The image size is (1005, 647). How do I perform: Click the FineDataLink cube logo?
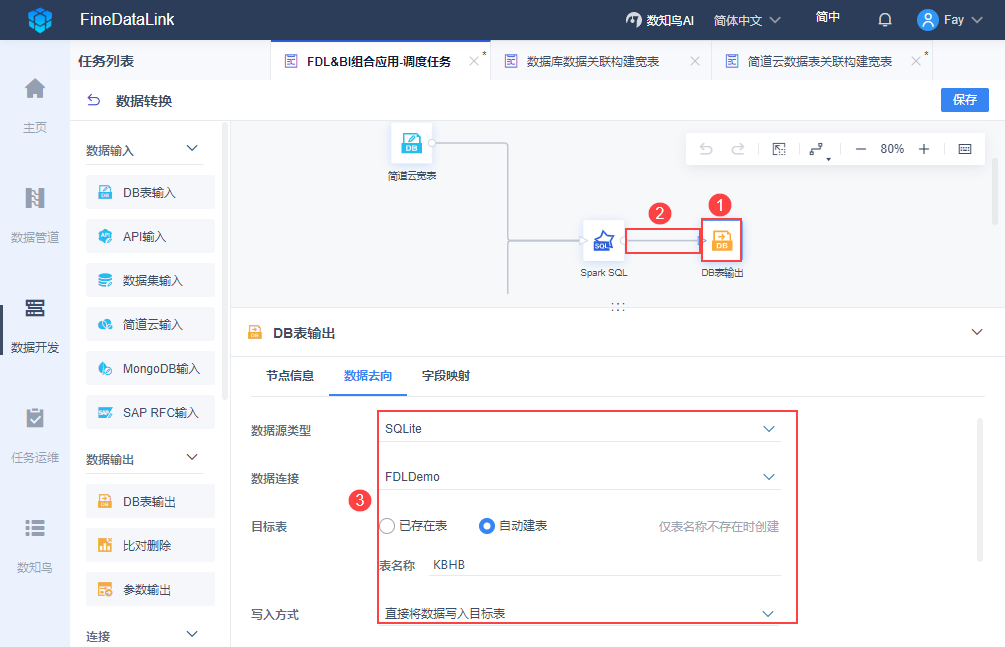tap(40, 20)
